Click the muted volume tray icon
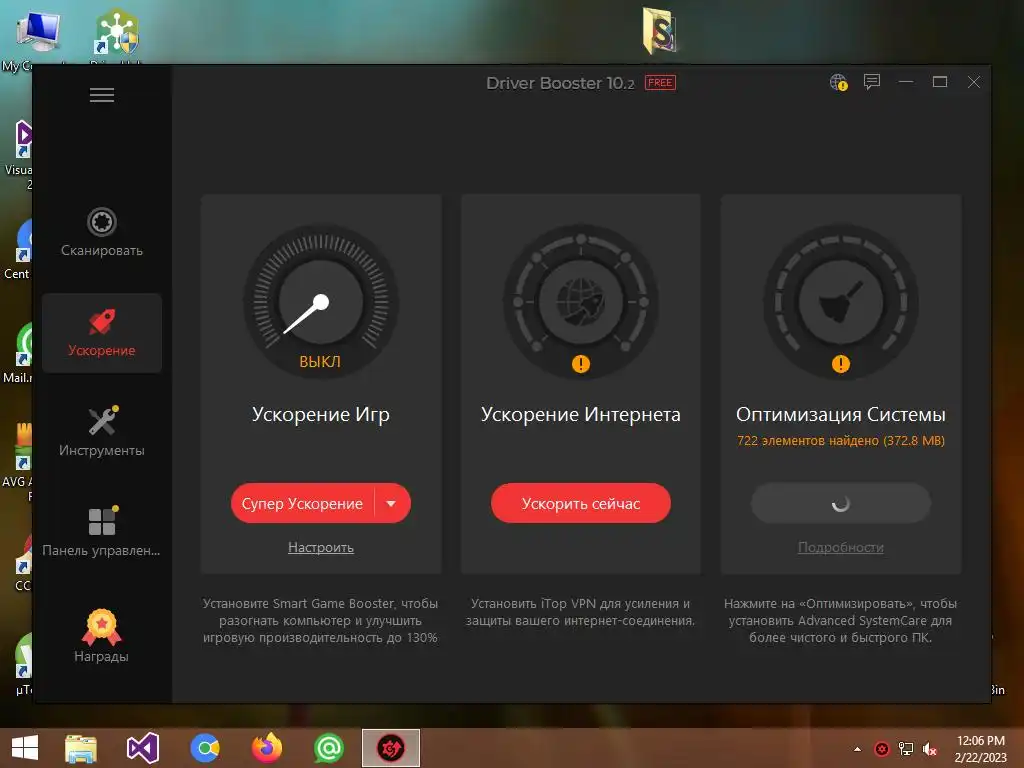This screenshot has height=768, width=1024. click(x=930, y=749)
